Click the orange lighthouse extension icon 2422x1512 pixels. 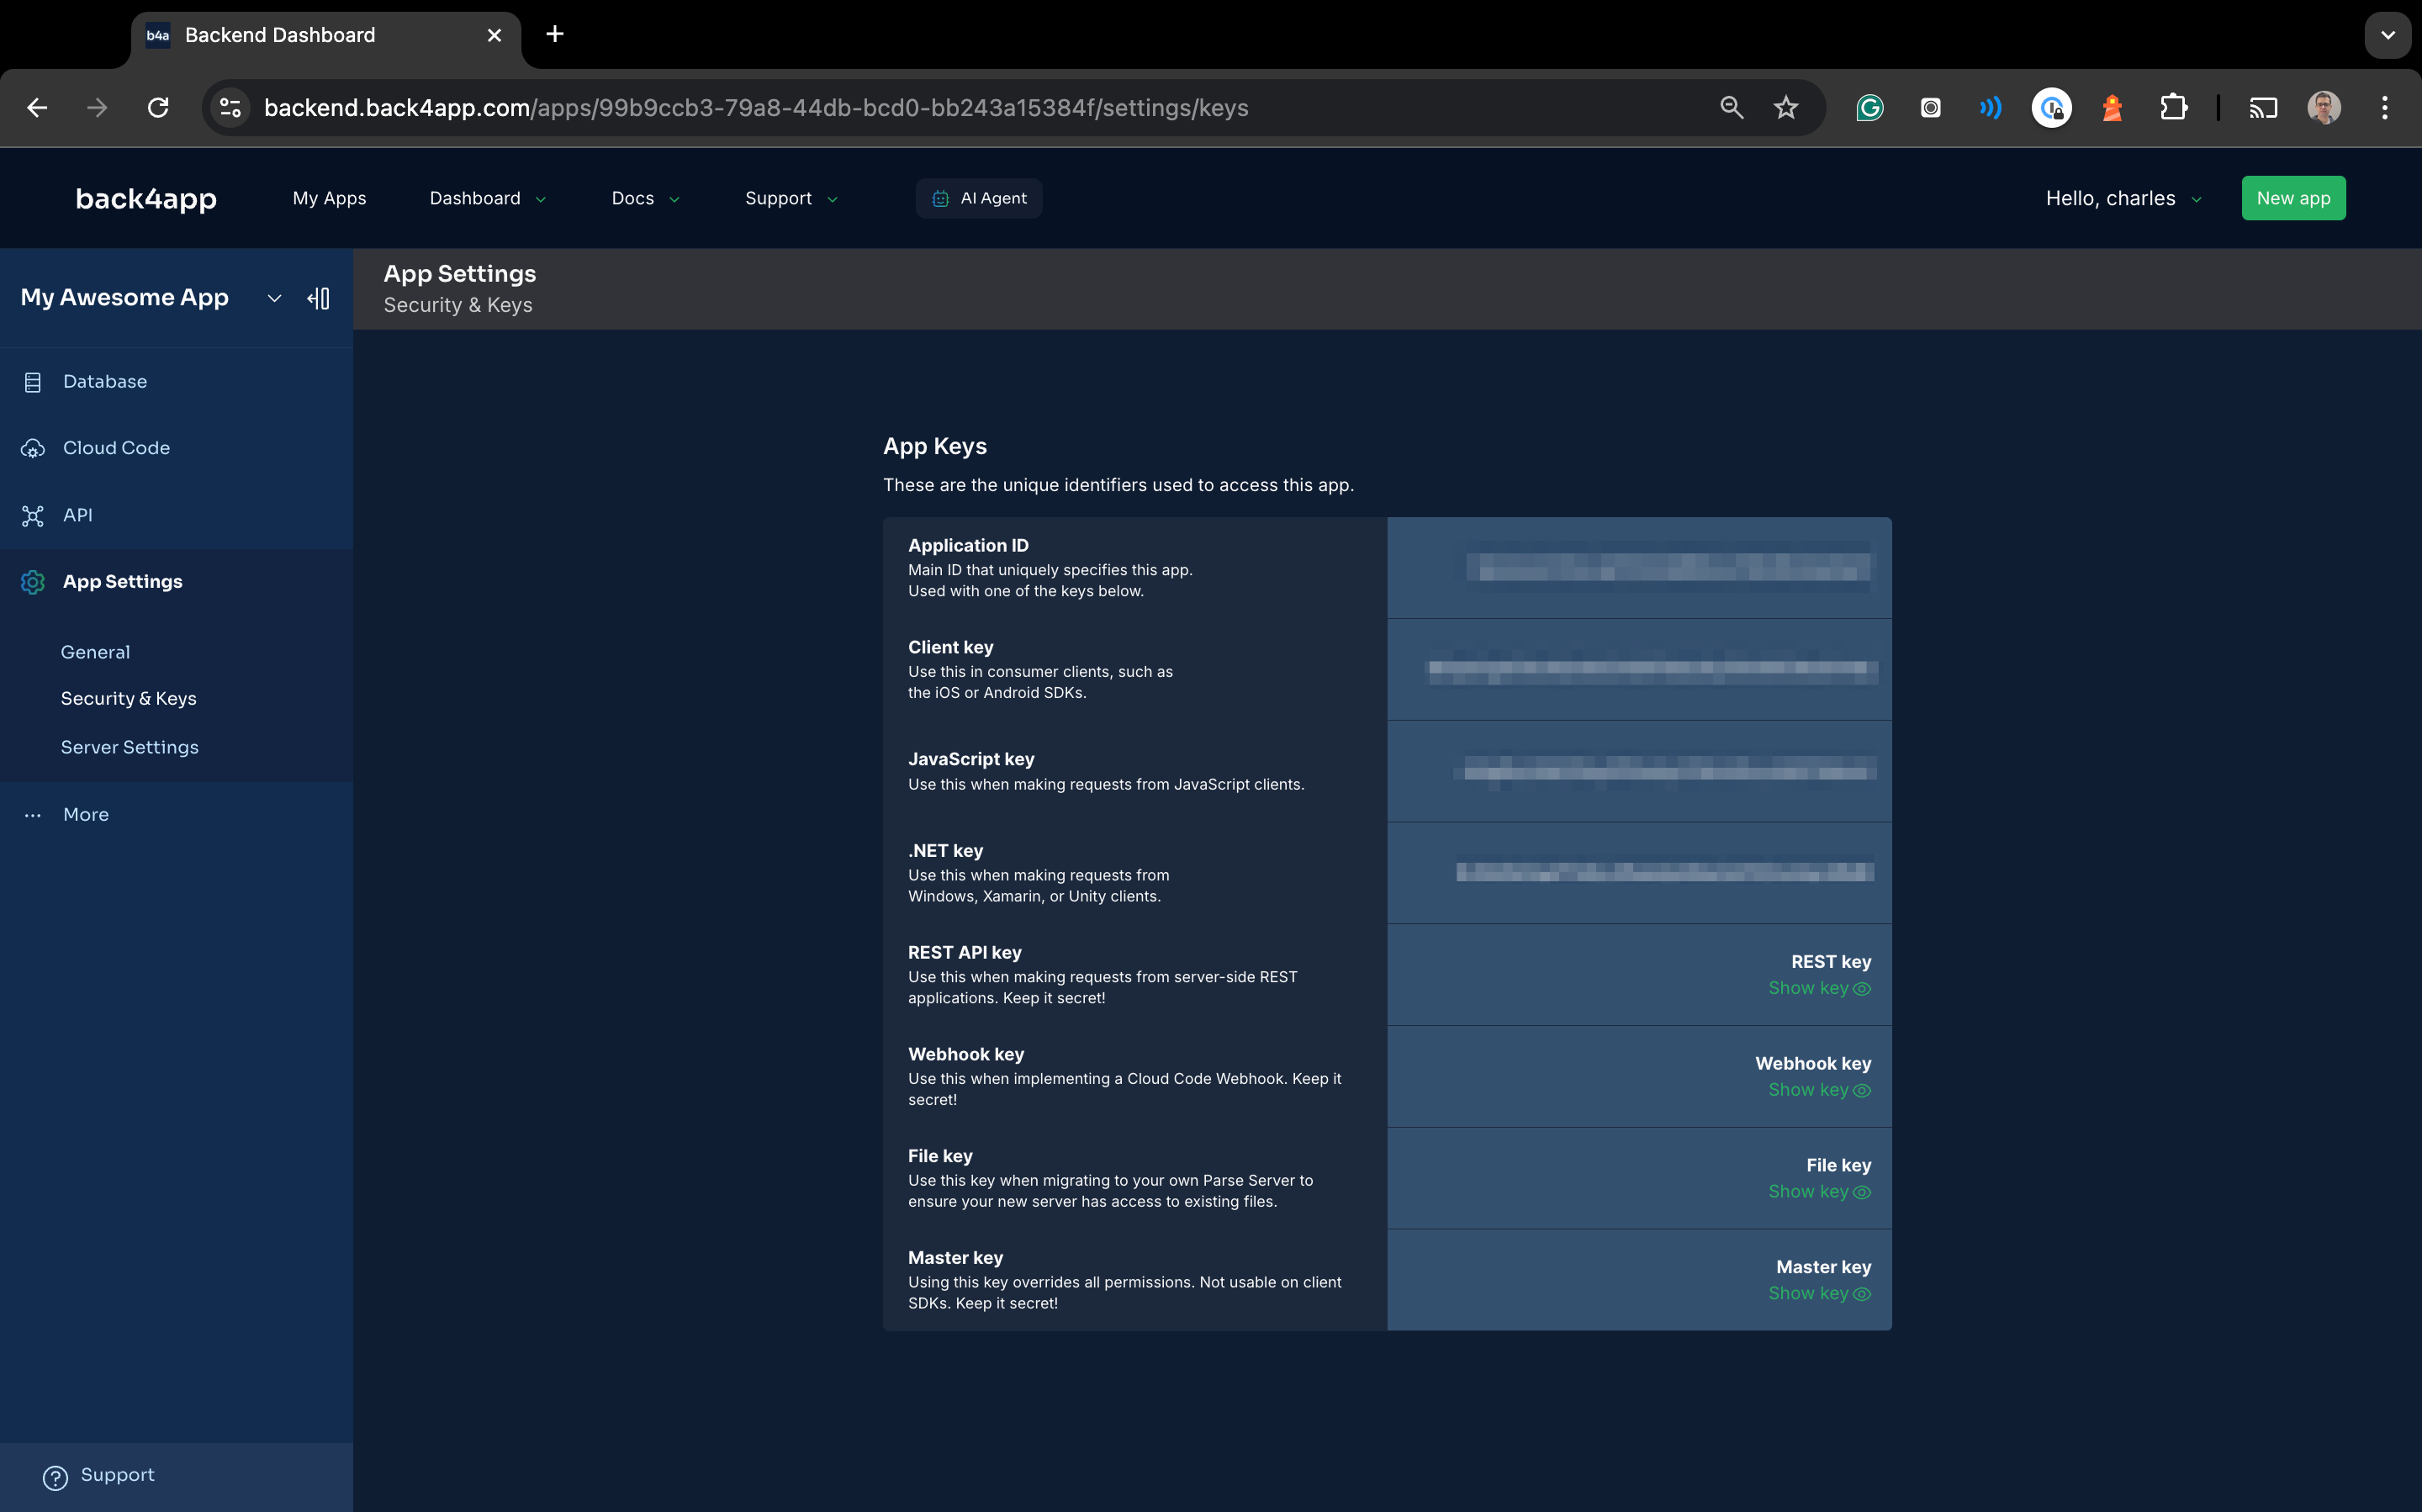[x=2112, y=108]
